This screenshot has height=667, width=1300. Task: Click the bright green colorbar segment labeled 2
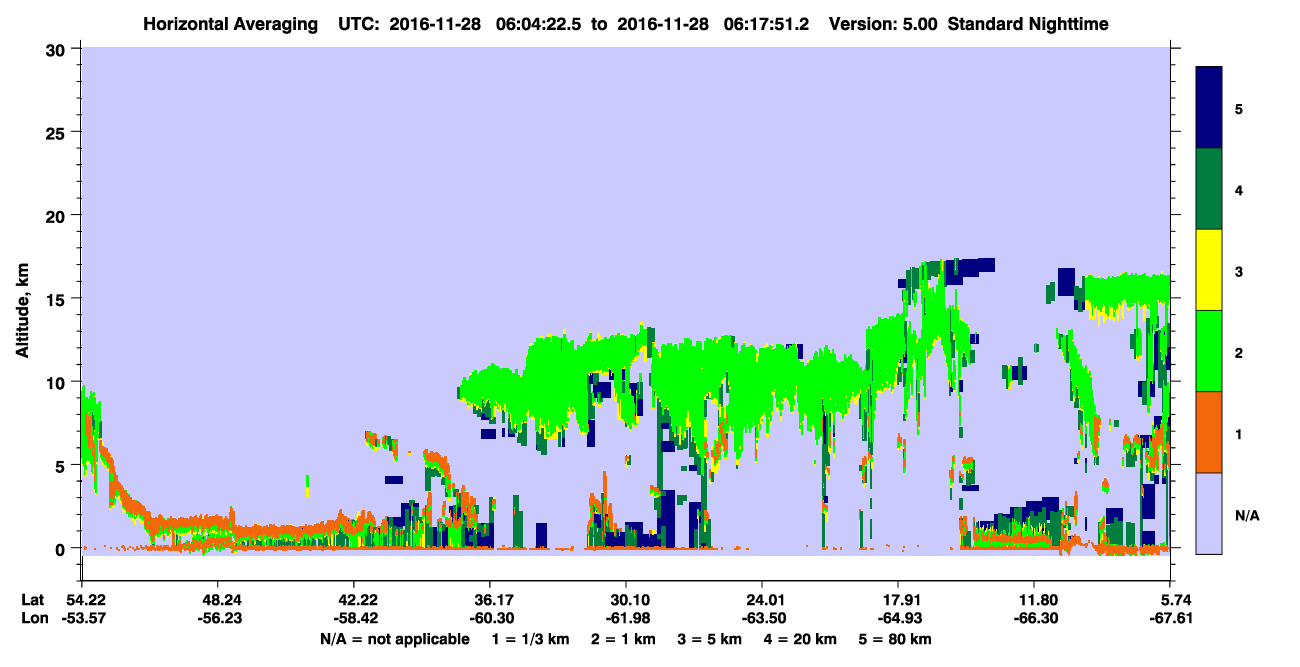click(1209, 351)
